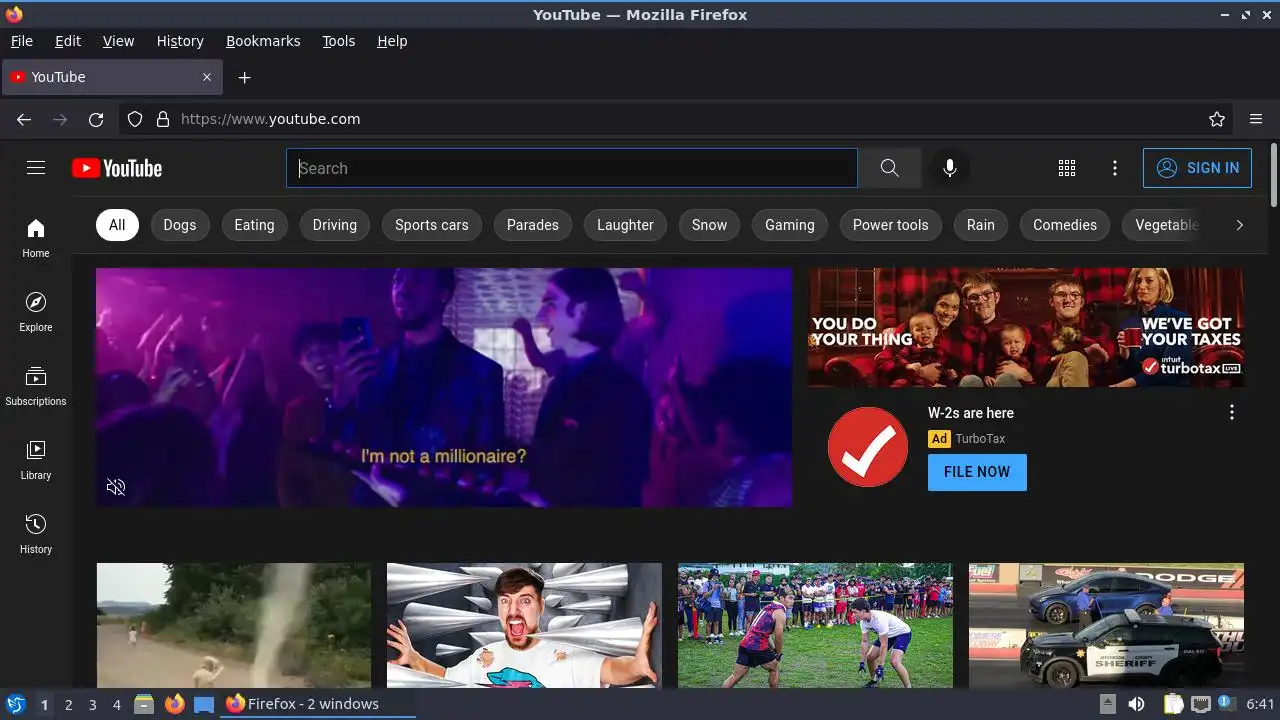The image size is (1280, 720).
Task: Open the Edit menu
Action: point(68,41)
